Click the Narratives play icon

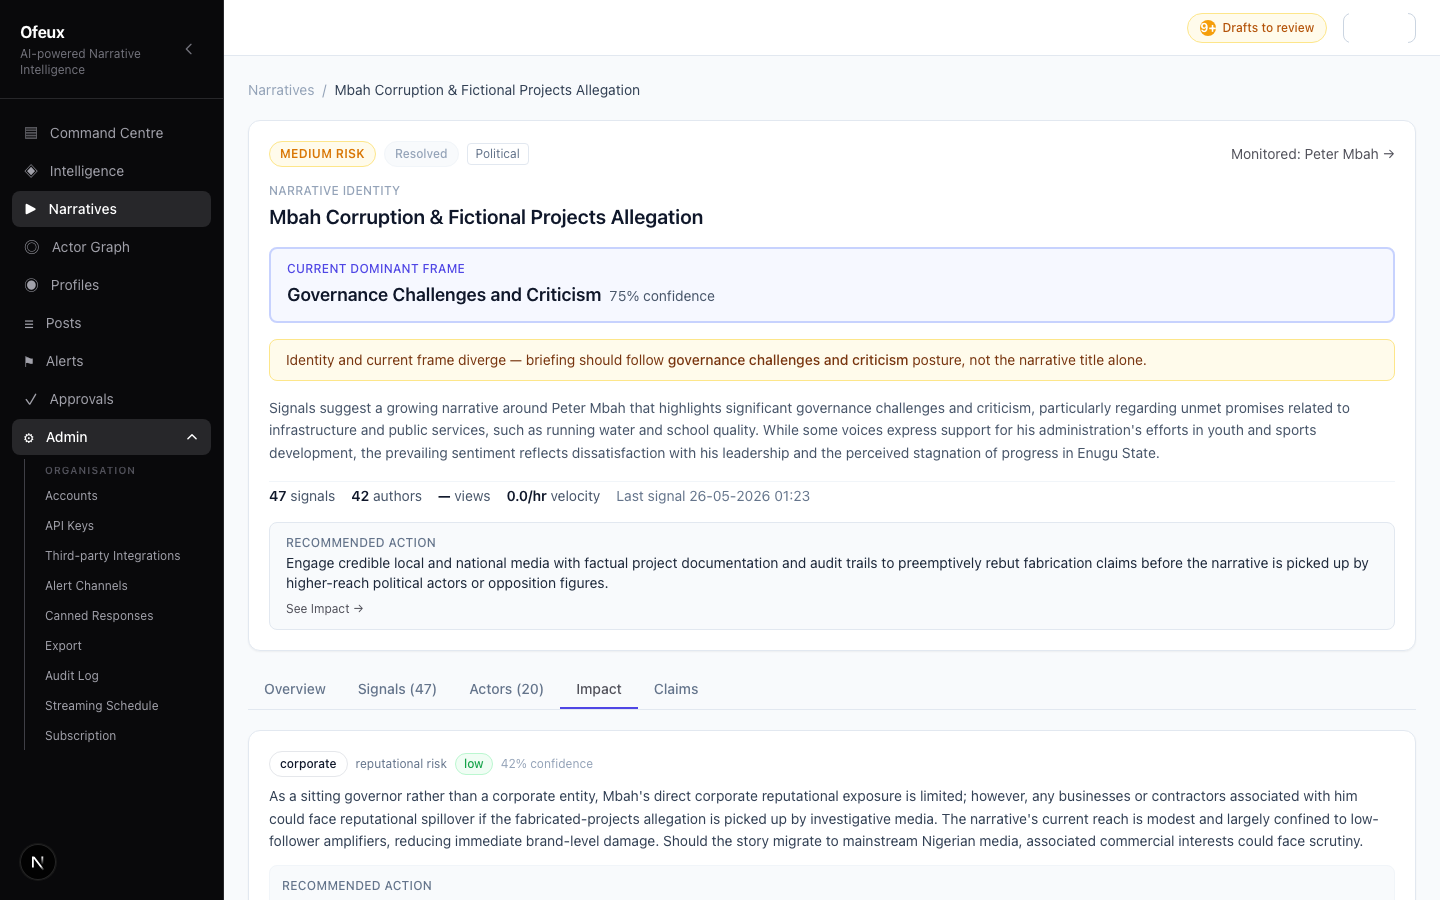click(x=30, y=209)
